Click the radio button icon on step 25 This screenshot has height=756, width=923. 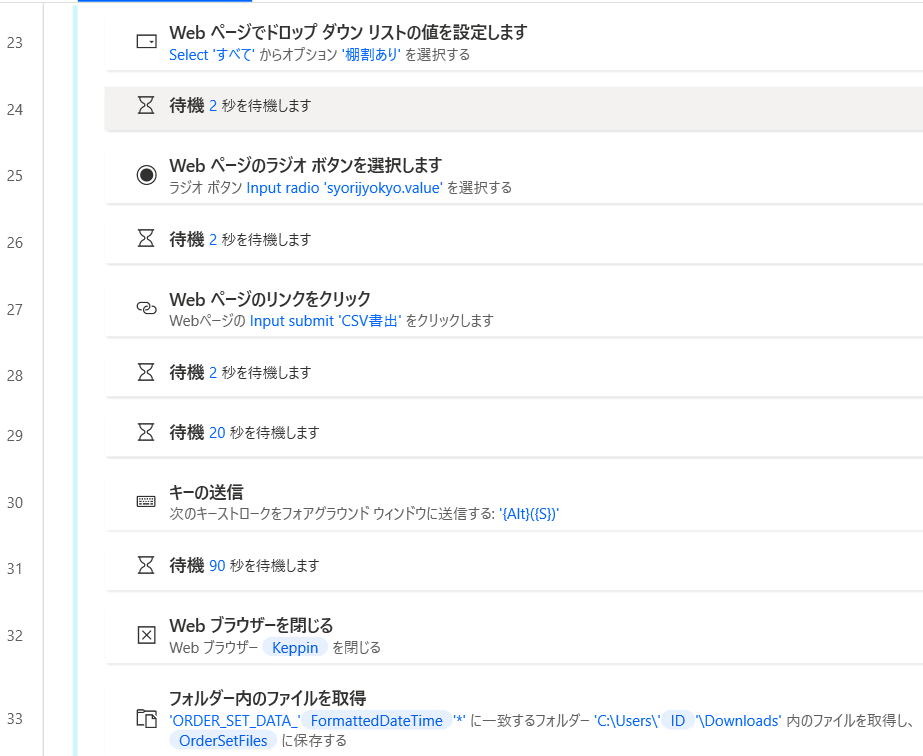(x=147, y=175)
